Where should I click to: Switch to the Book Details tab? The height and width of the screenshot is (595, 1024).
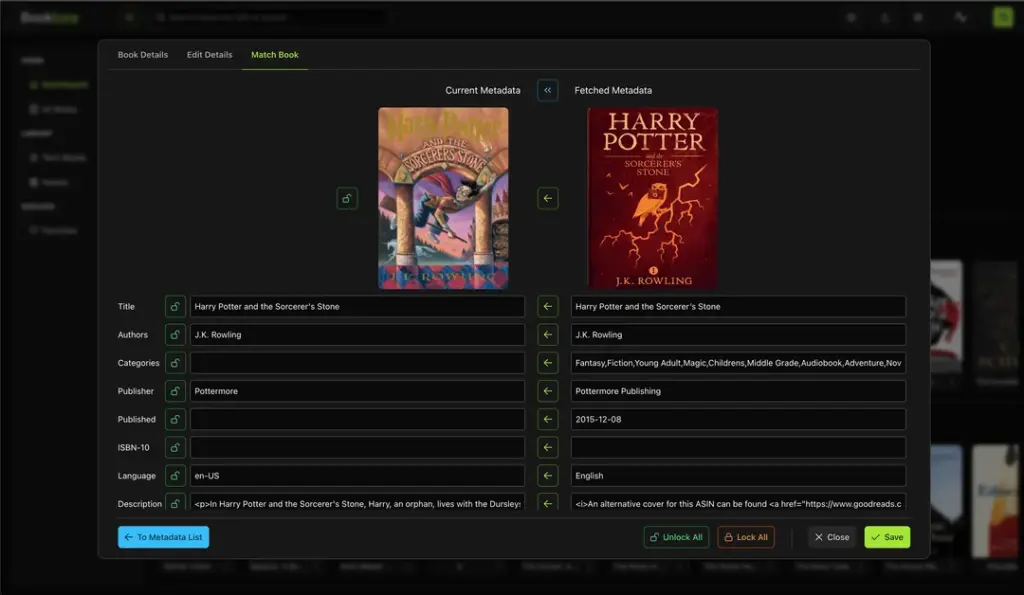[142, 55]
